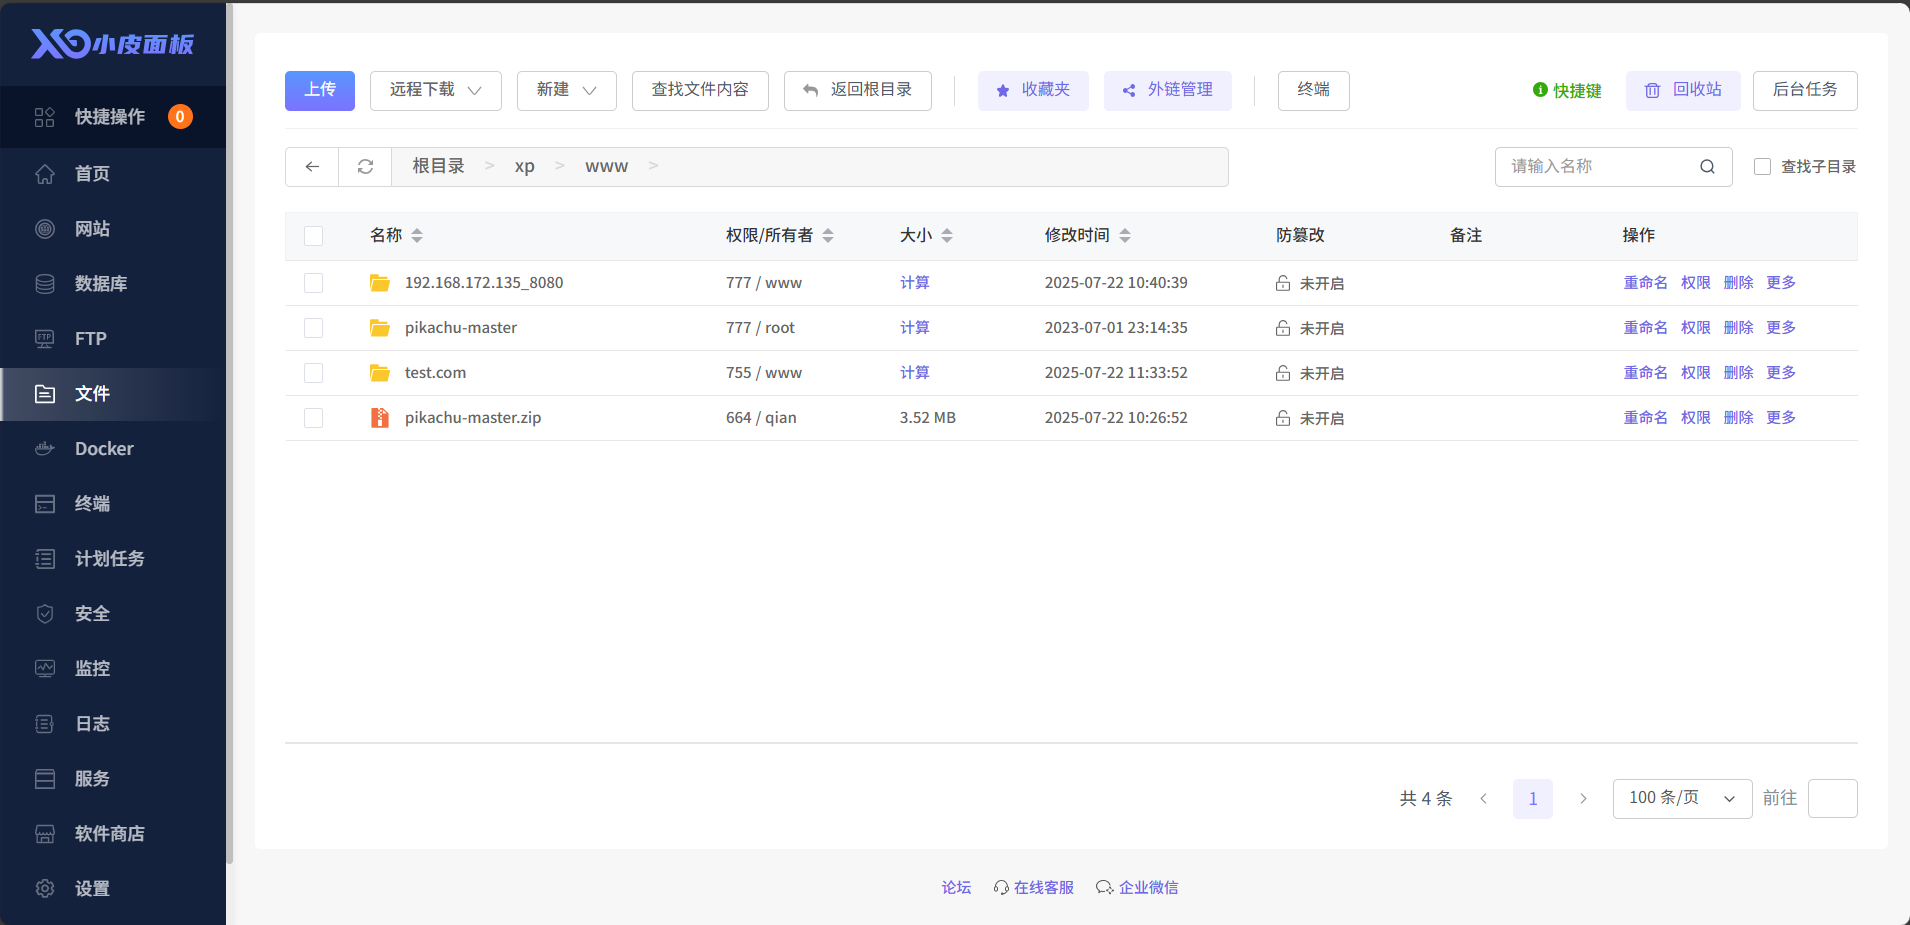The width and height of the screenshot is (1910, 925).
Task: Open the Terminal button in toolbar
Action: [1314, 91]
